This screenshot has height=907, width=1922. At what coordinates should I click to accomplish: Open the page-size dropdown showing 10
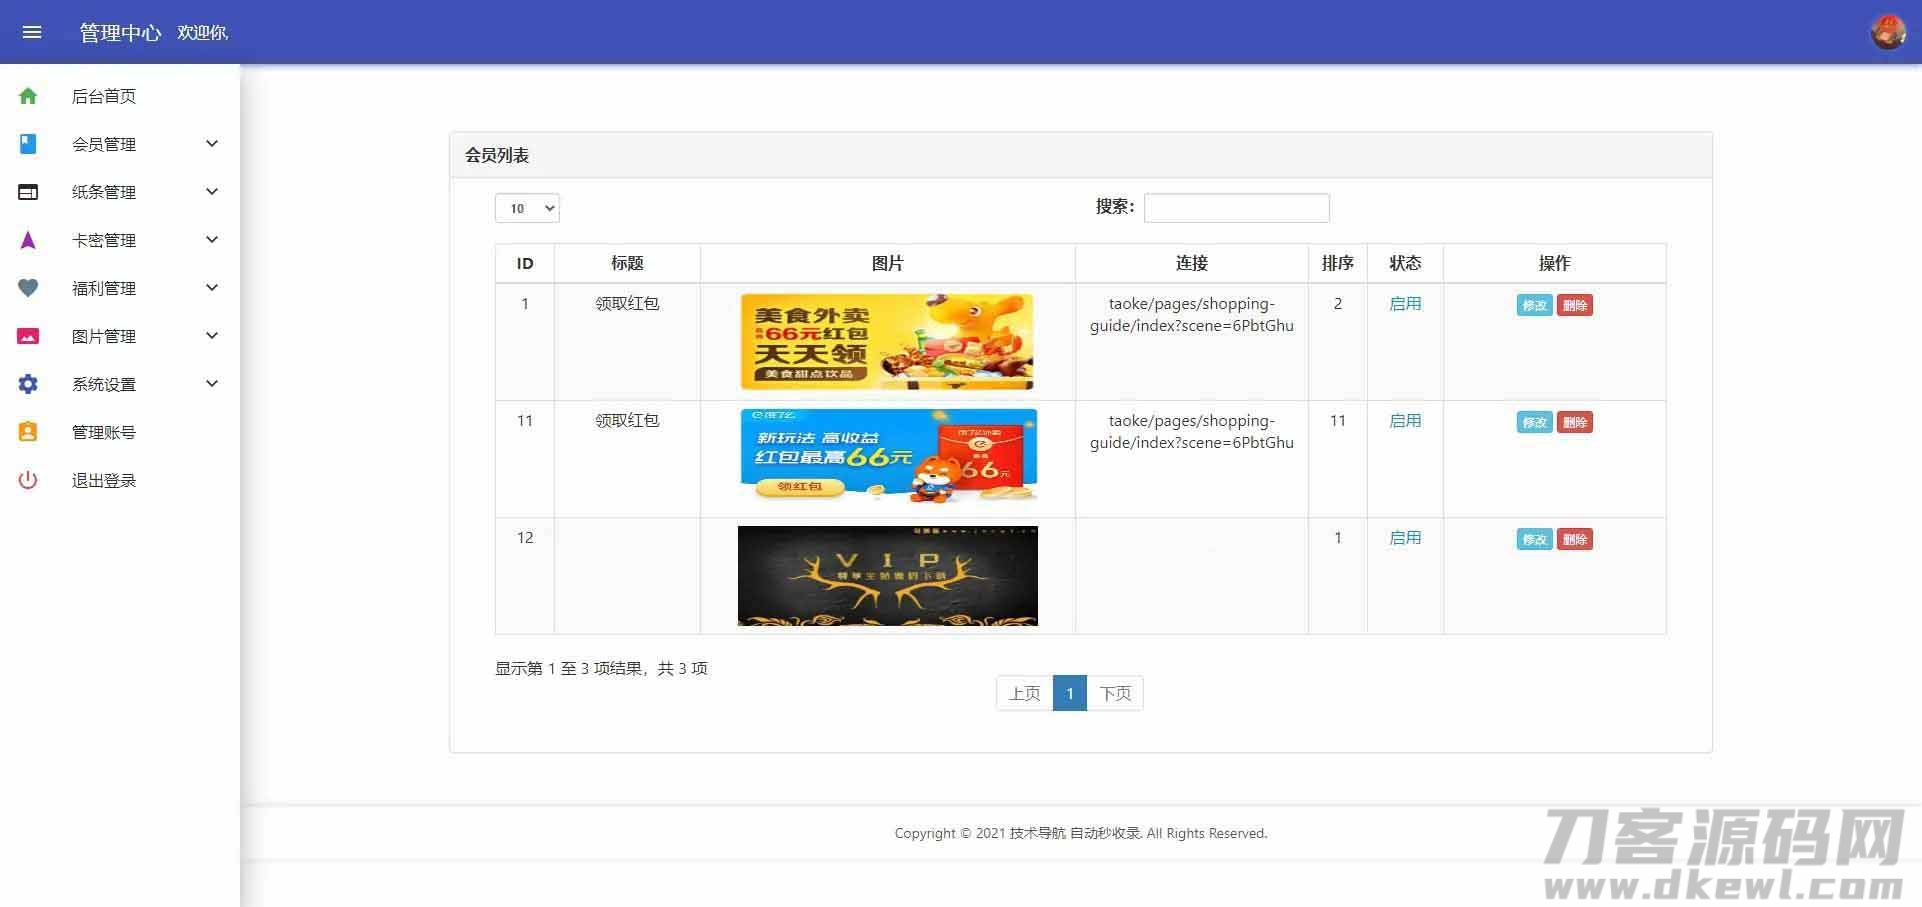tap(526, 208)
